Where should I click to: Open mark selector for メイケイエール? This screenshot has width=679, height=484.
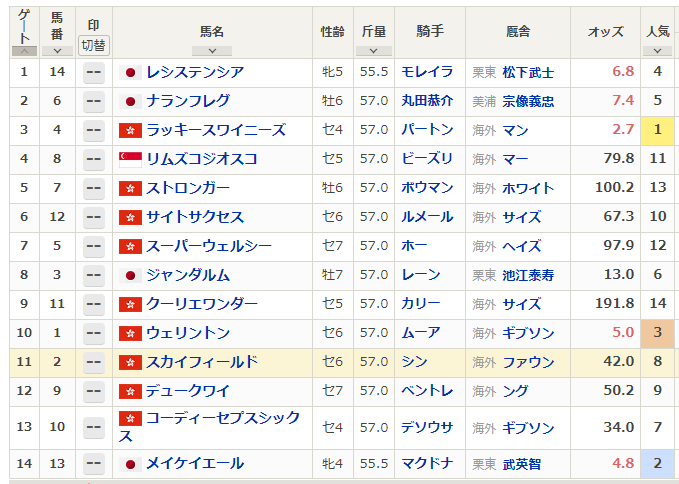(94, 464)
